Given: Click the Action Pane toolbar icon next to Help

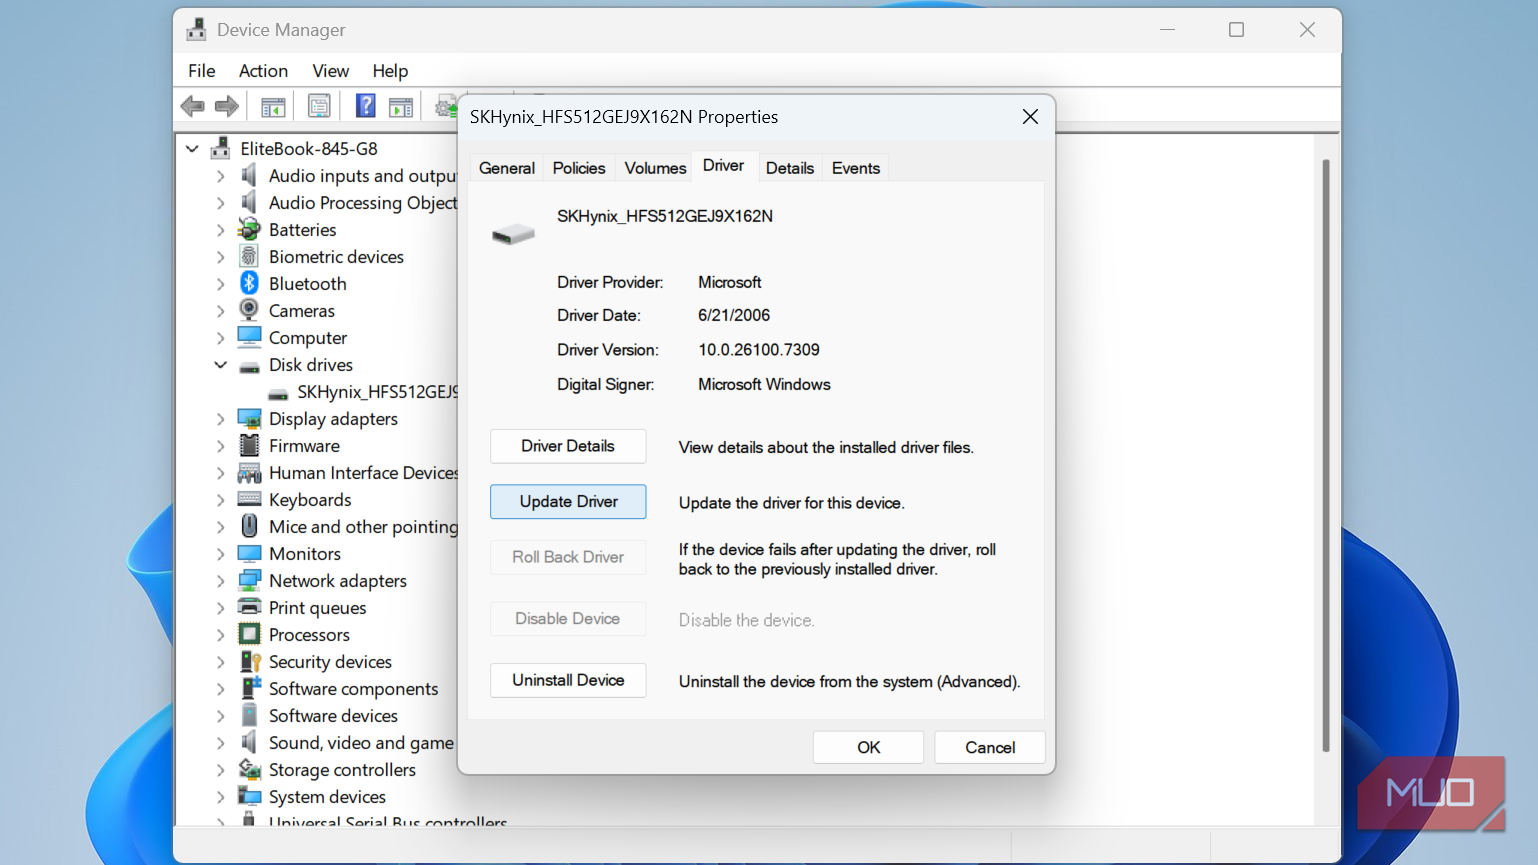Looking at the screenshot, I should point(401,106).
